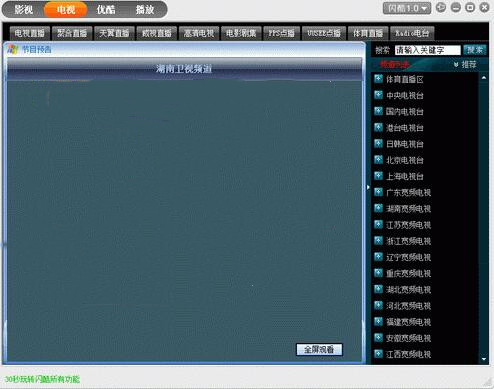This screenshot has width=494, height=389.
Task: Open the Radio电台 sub-tab
Action: tap(412, 33)
